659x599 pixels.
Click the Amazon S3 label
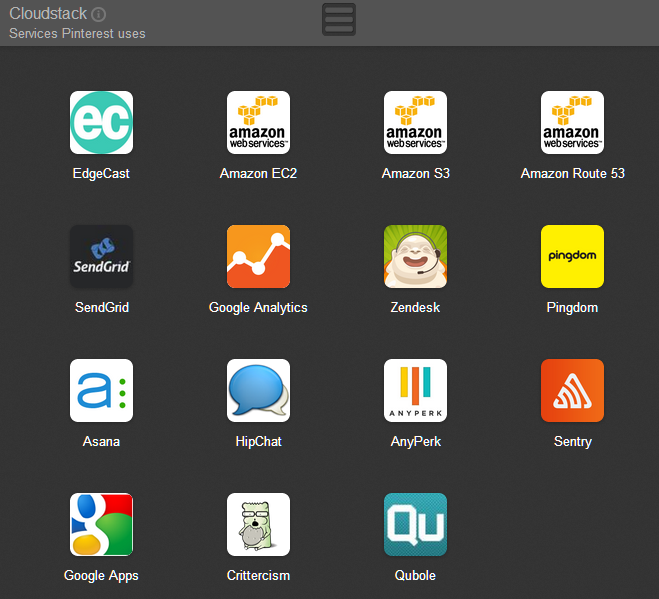[416, 174]
